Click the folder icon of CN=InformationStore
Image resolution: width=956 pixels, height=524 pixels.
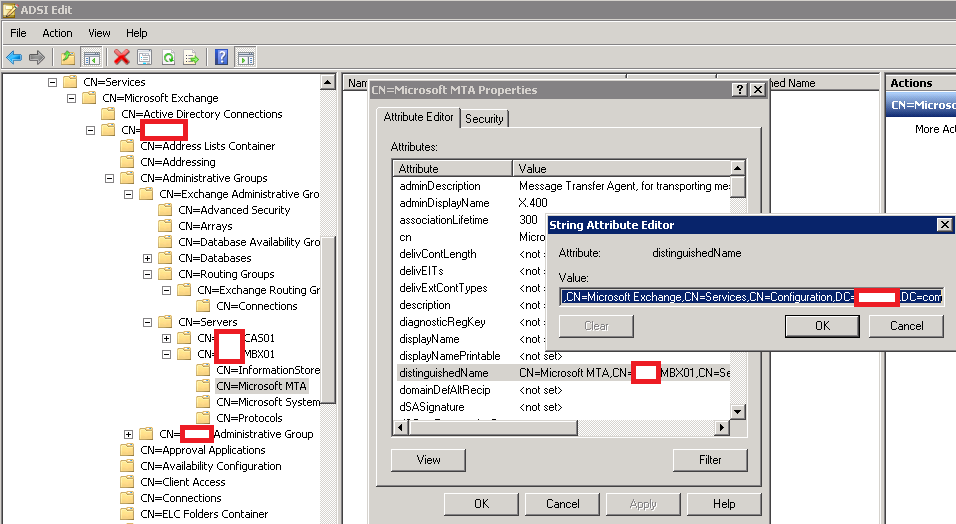tap(203, 370)
